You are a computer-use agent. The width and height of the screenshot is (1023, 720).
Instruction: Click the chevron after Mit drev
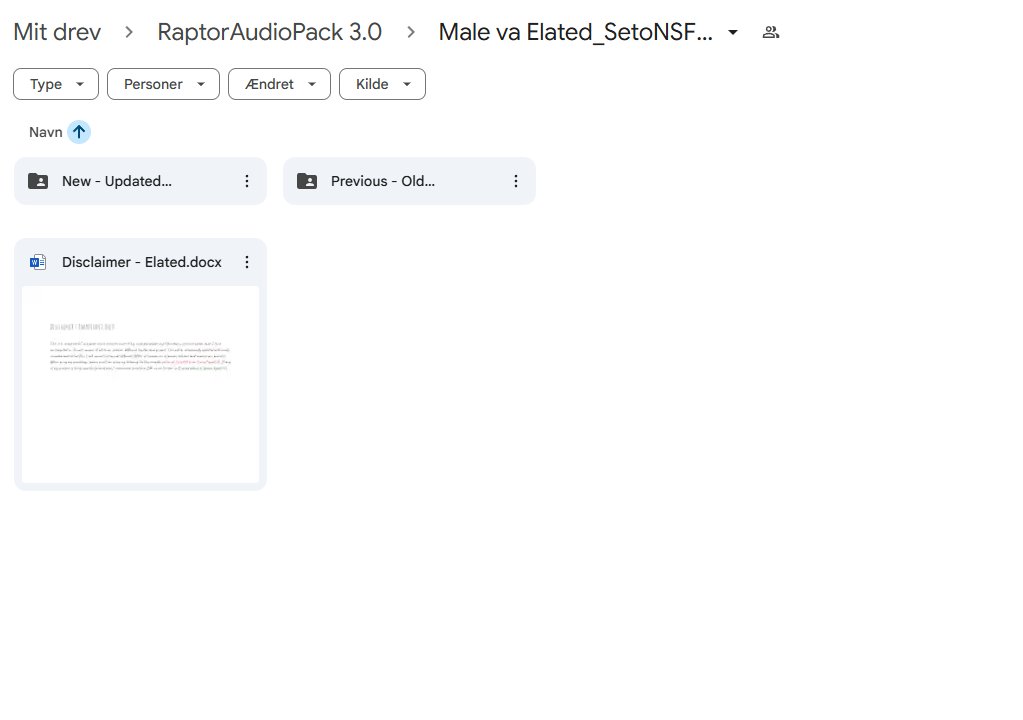(129, 32)
